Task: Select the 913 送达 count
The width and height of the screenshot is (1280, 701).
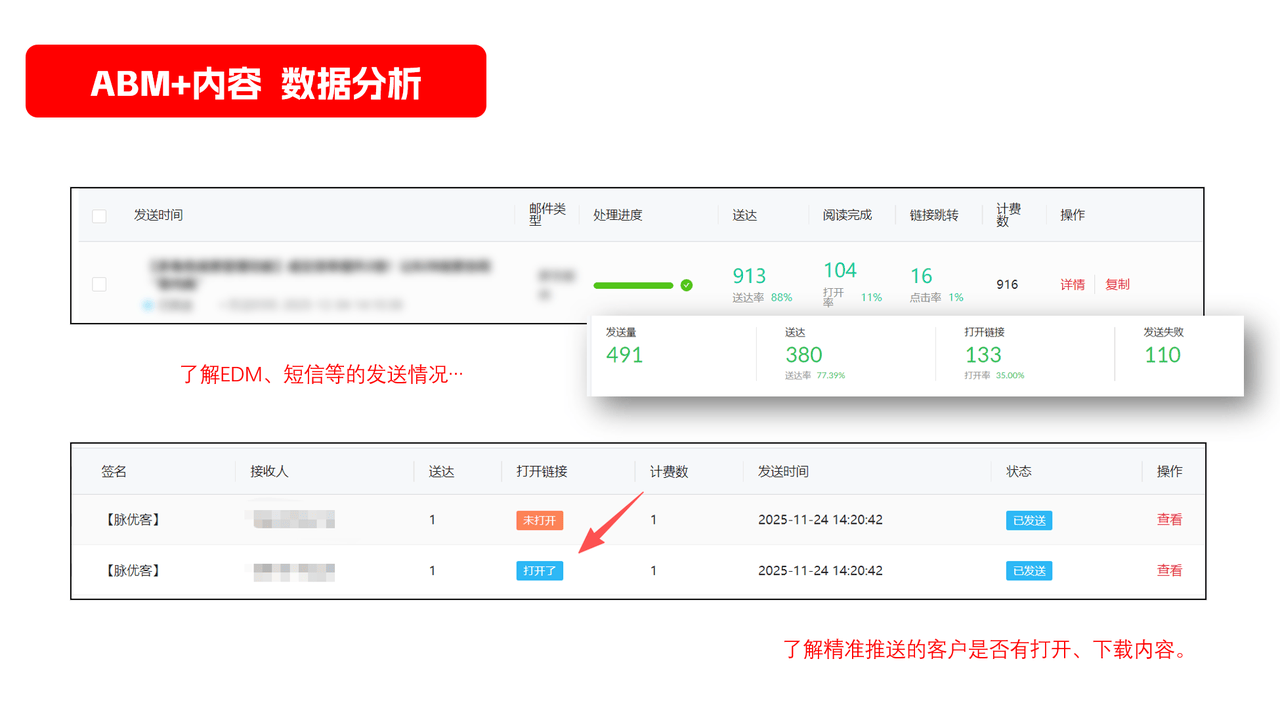Action: click(749, 276)
